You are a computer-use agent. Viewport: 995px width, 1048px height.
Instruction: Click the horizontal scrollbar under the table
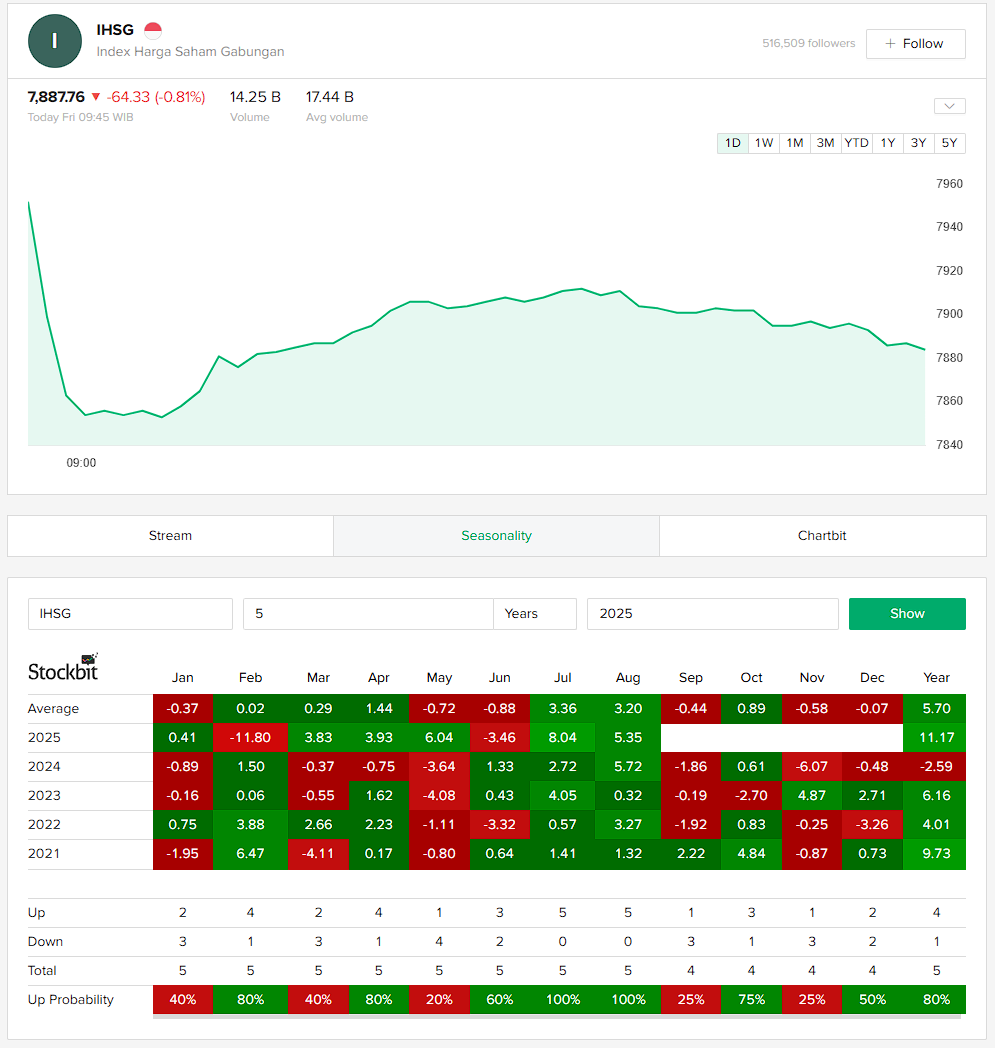click(x=557, y=1017)
